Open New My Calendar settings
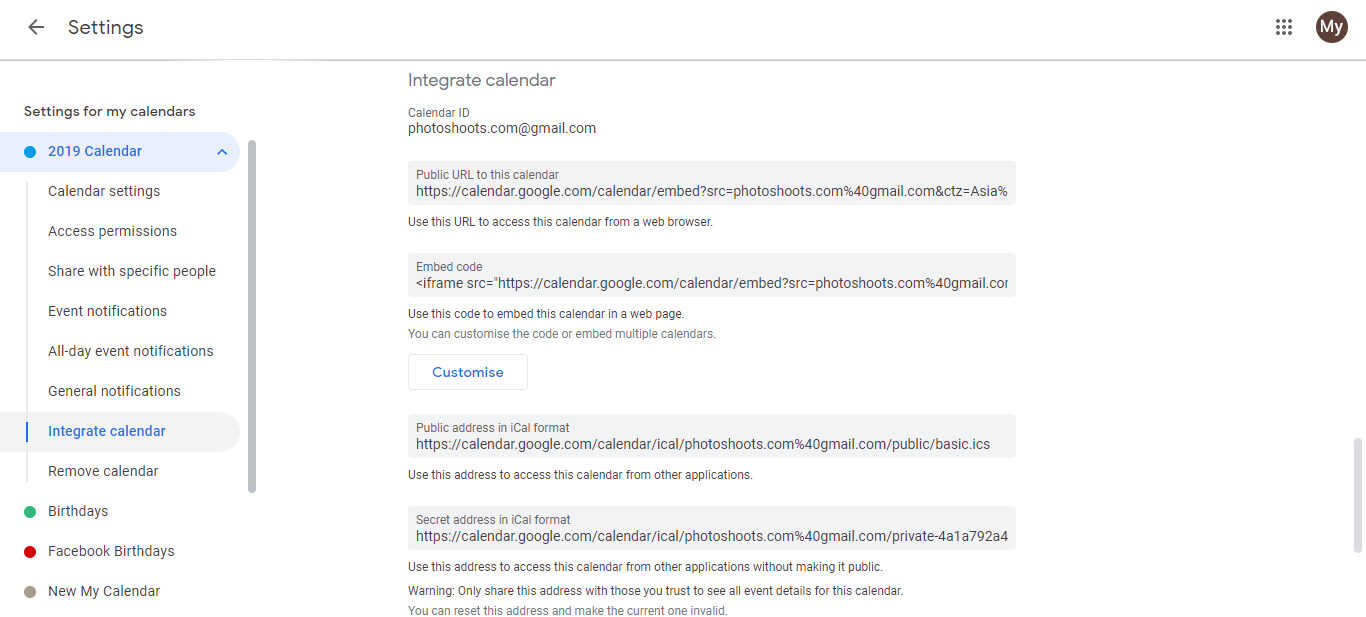The image size is (1366, 617). pos(104,591)
